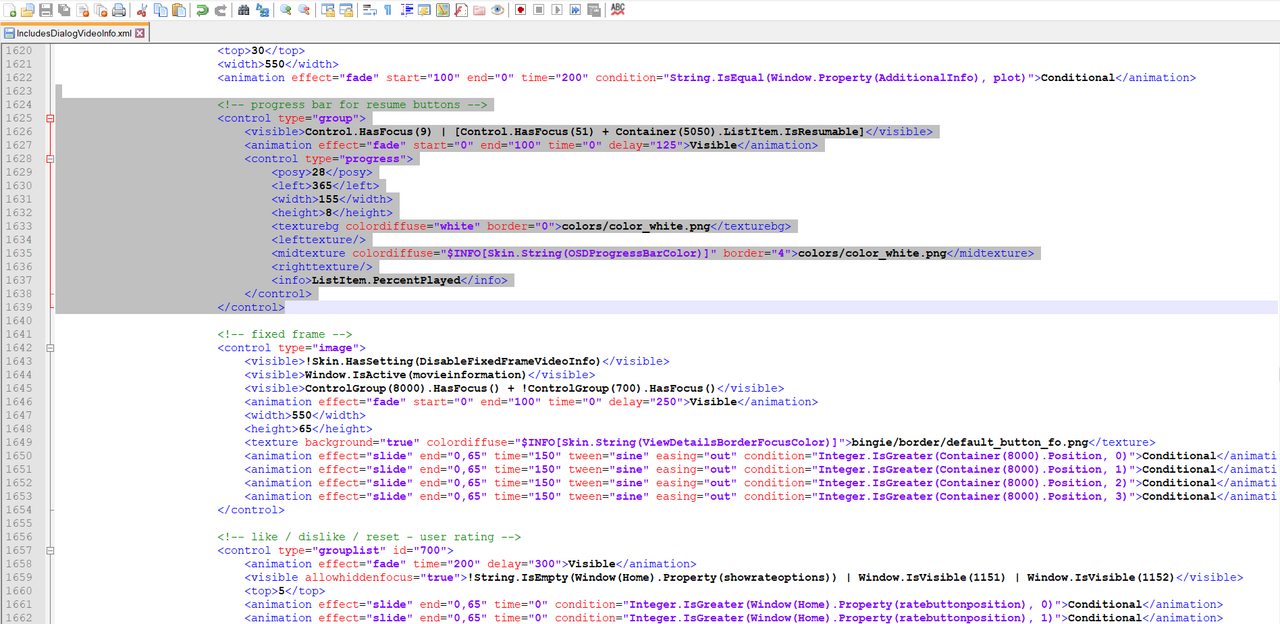The width and height of the screenshot is (1280, 624).
Task: Toggle show all characters pilcrow icon
Action: (387, 10)
